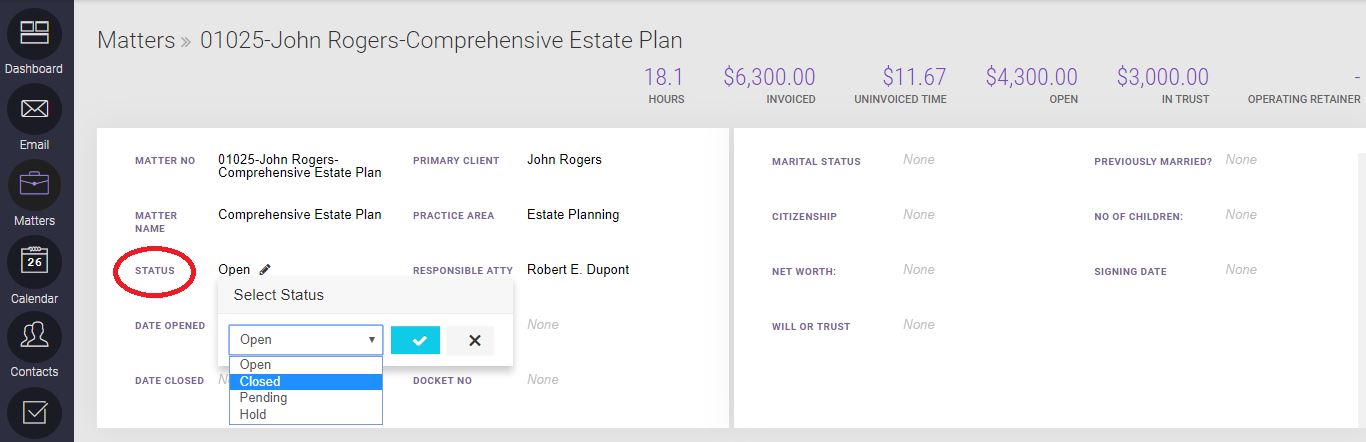Open the Matters briefcase icon

coord(34,186)
